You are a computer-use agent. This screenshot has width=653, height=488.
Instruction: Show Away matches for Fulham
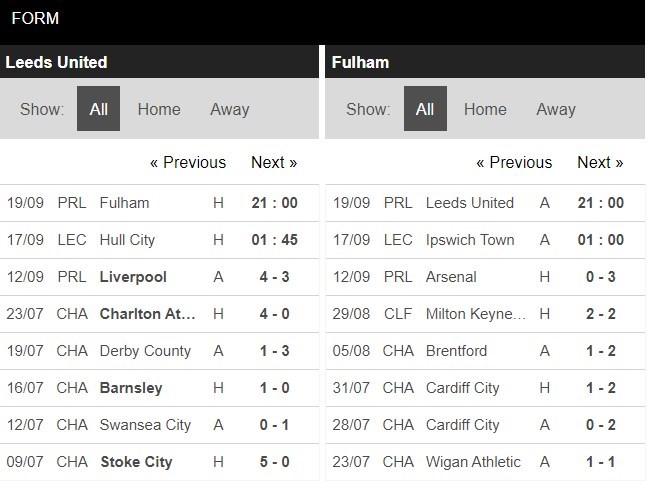click(x=556, y=109)
